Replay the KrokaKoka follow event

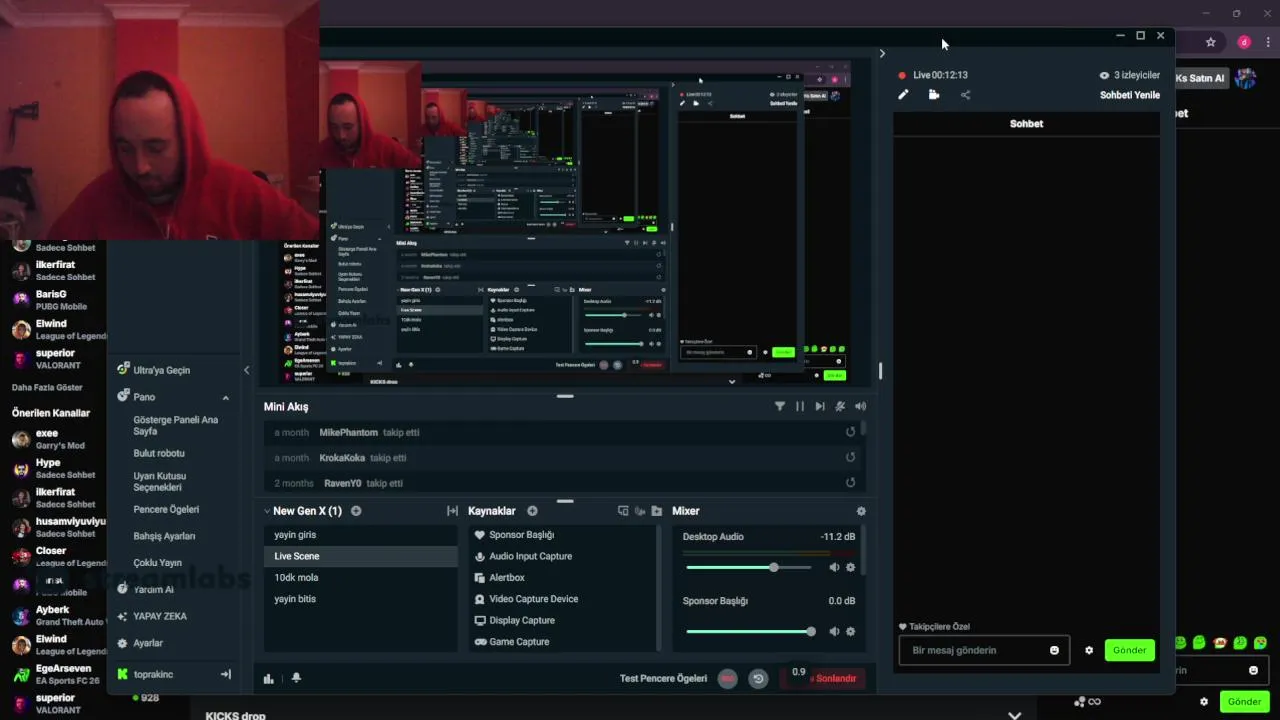850,457
